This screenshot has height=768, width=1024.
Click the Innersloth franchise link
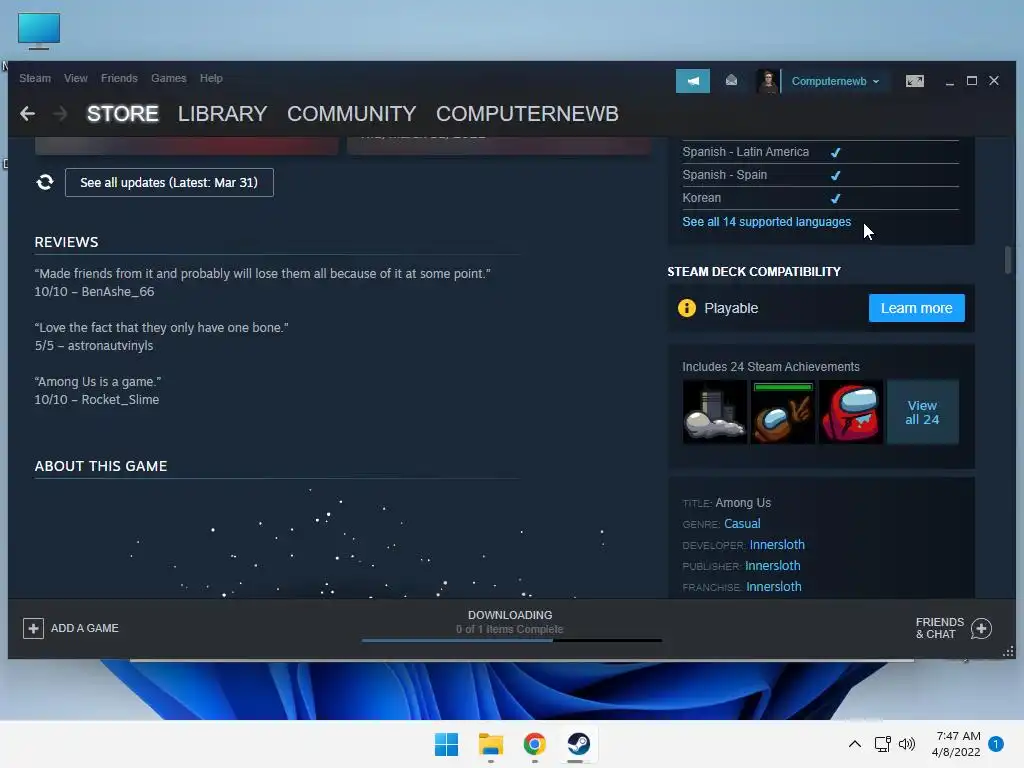click(774, 586)
